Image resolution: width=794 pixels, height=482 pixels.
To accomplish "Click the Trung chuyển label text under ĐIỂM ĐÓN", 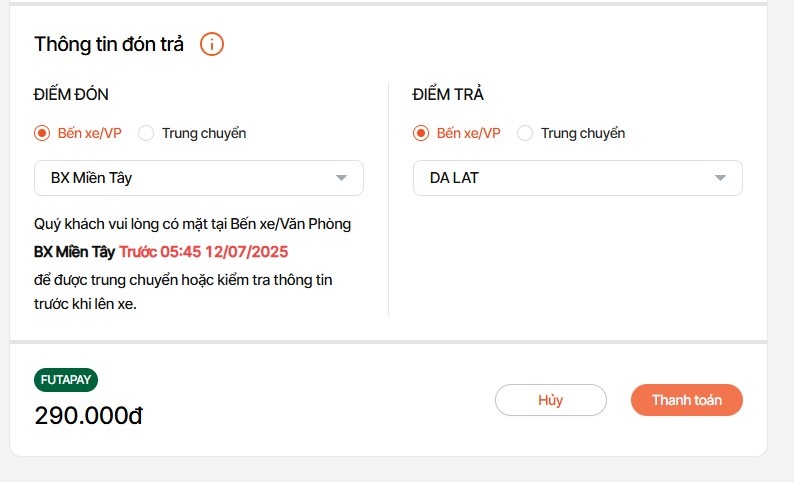I will (204, 133).
